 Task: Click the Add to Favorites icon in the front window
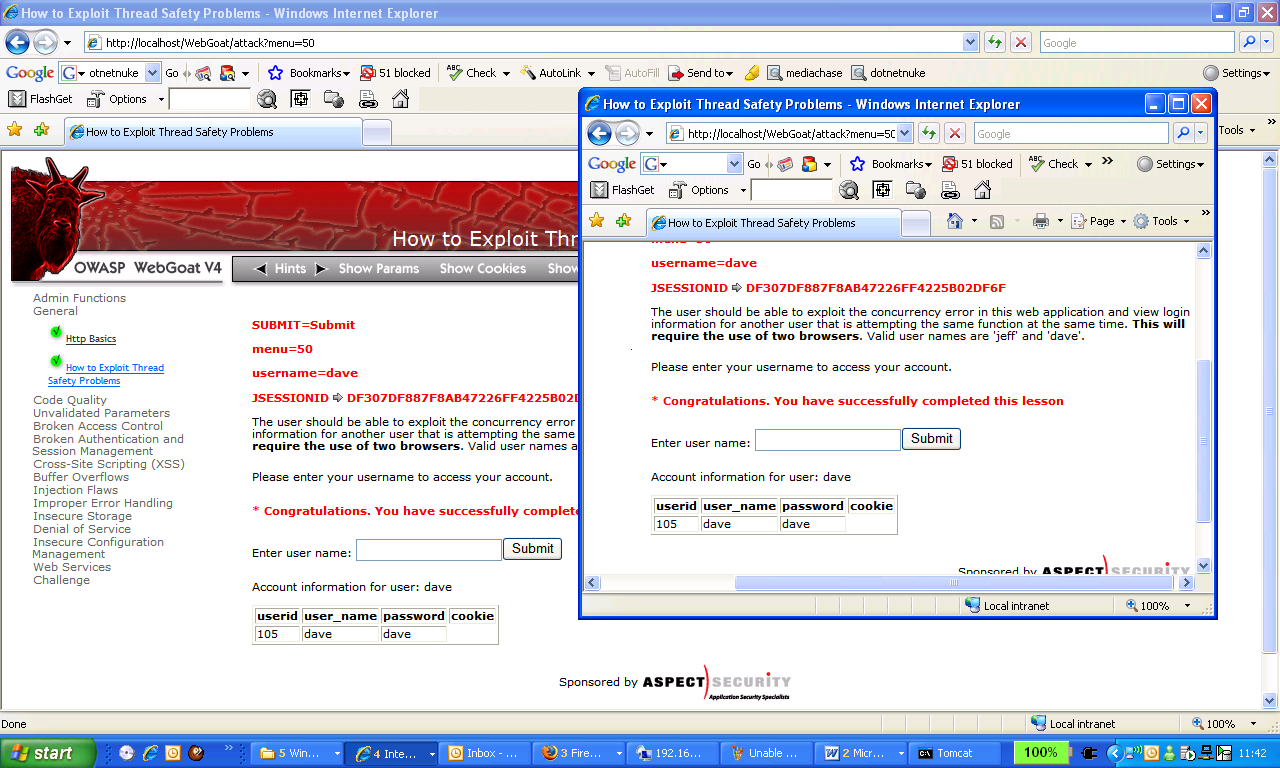pyautogui.click(x=624, y=221)
